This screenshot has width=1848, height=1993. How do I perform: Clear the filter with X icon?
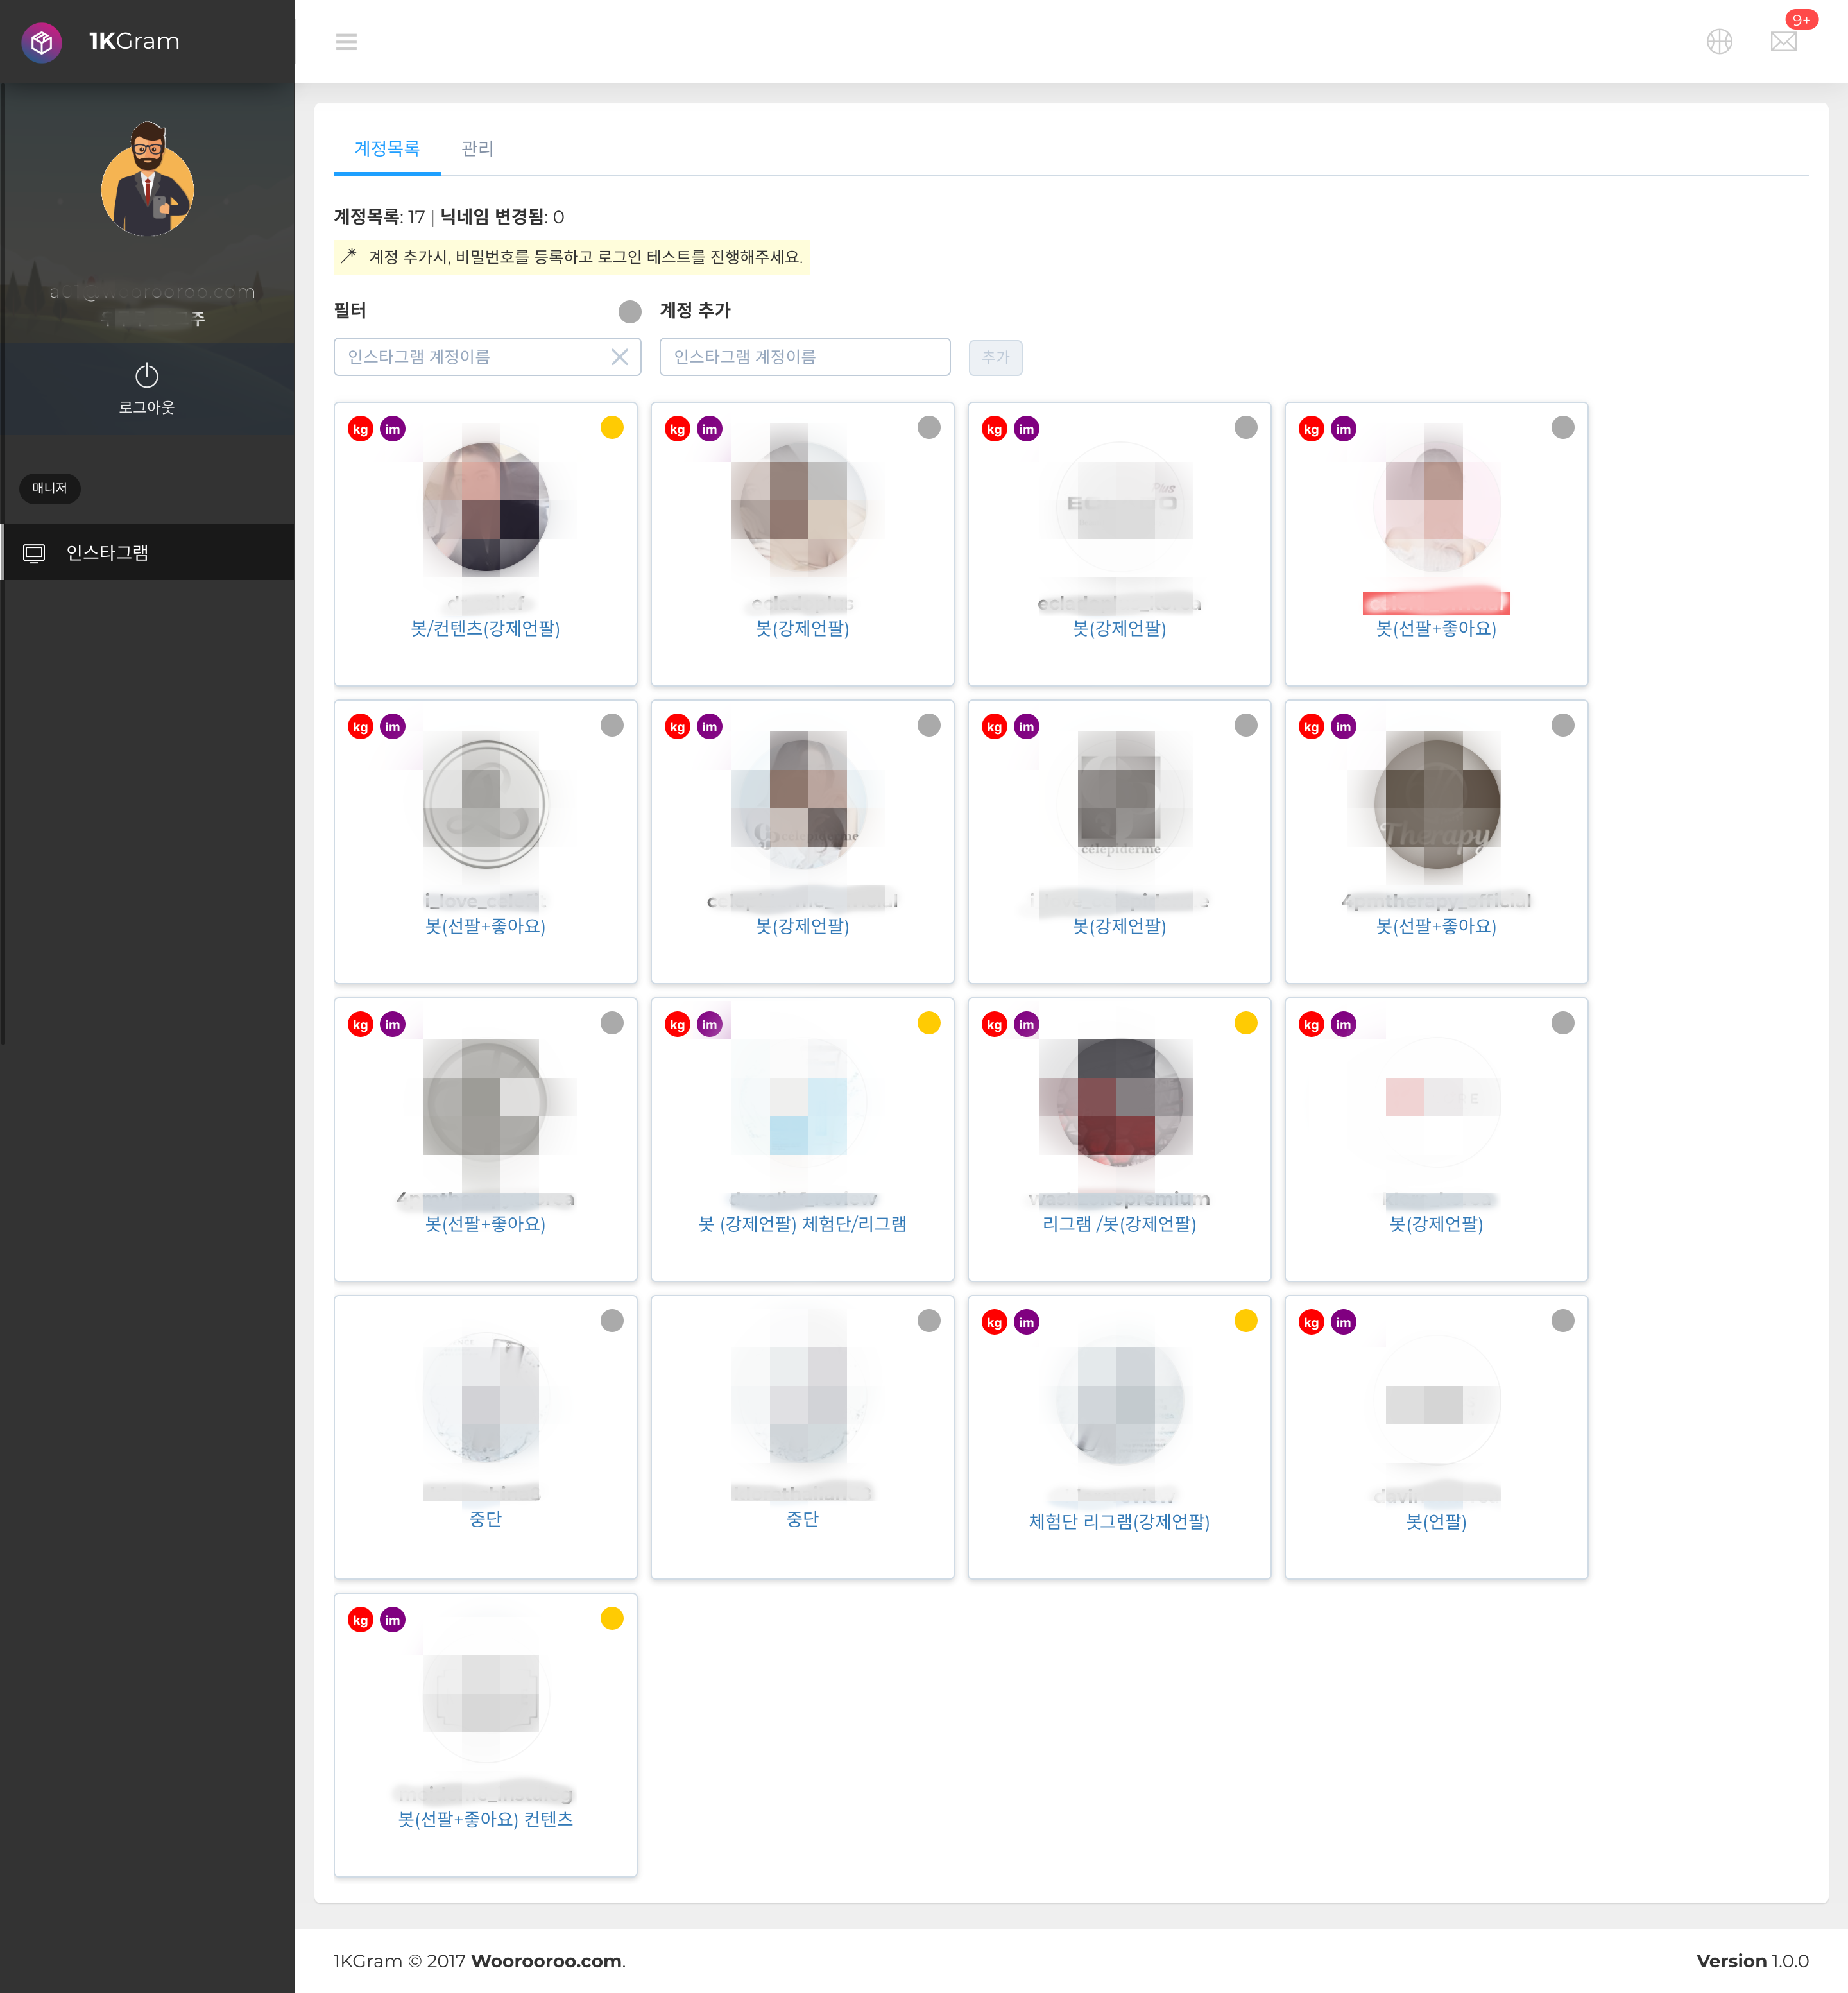point(619,357)
